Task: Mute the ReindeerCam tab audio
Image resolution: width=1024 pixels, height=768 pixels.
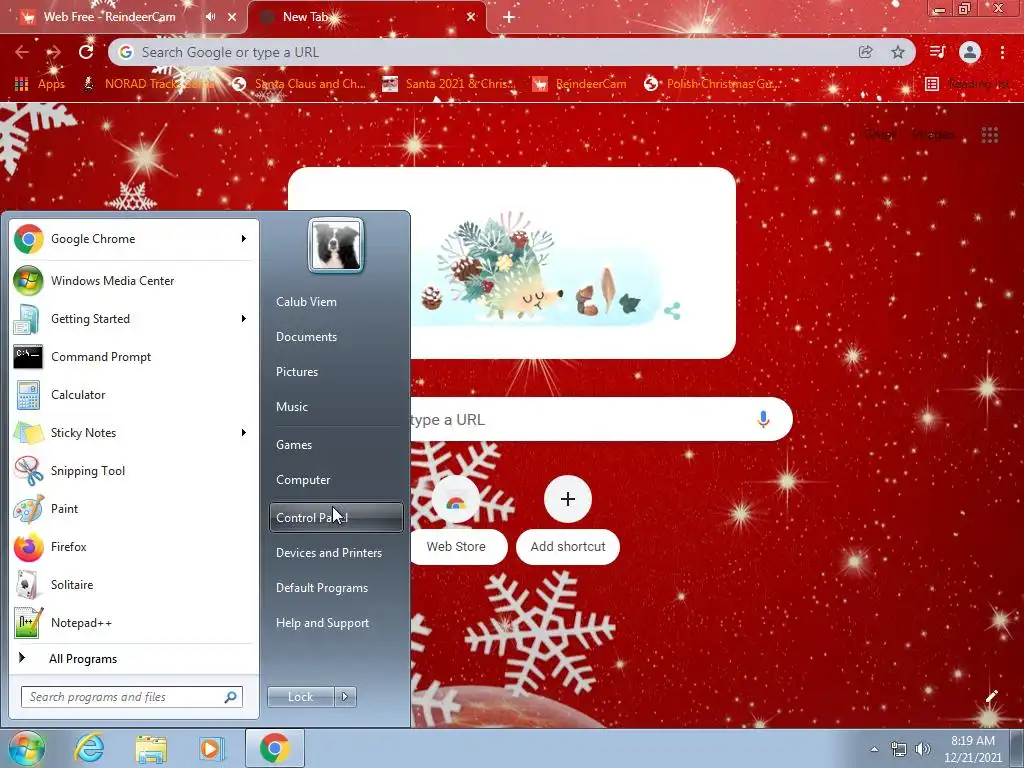Action: pos(210,17)
